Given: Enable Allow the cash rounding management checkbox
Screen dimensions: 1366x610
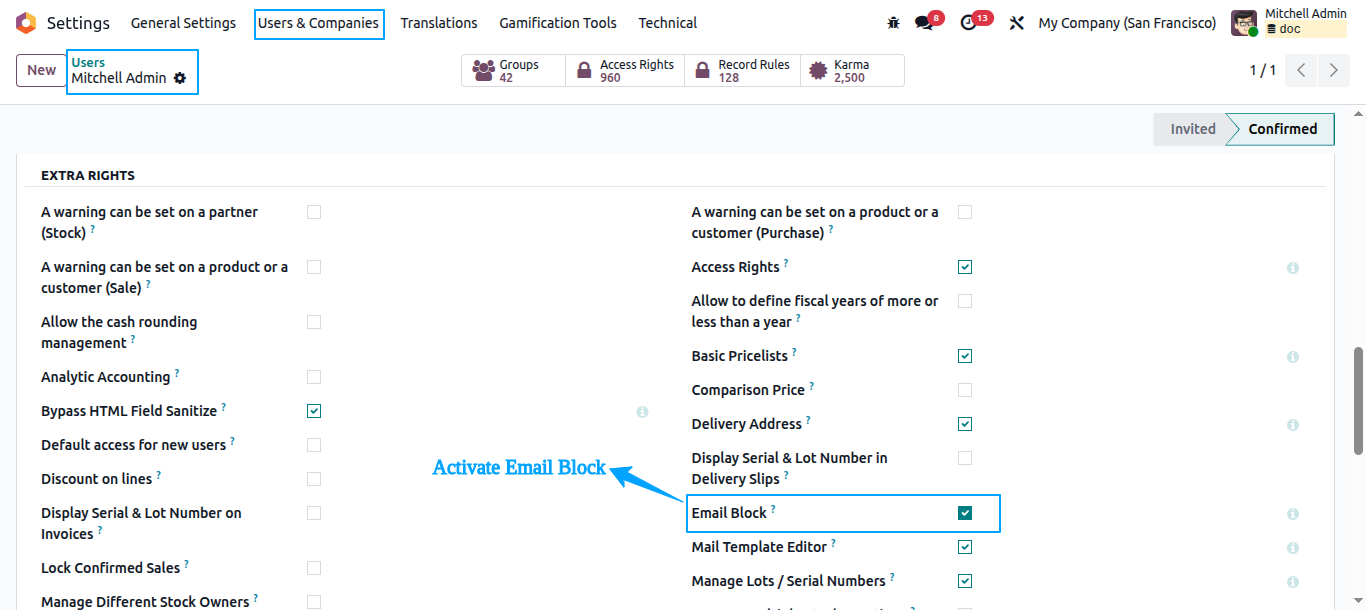Looking at the screenshot, I should pos(314,322).
